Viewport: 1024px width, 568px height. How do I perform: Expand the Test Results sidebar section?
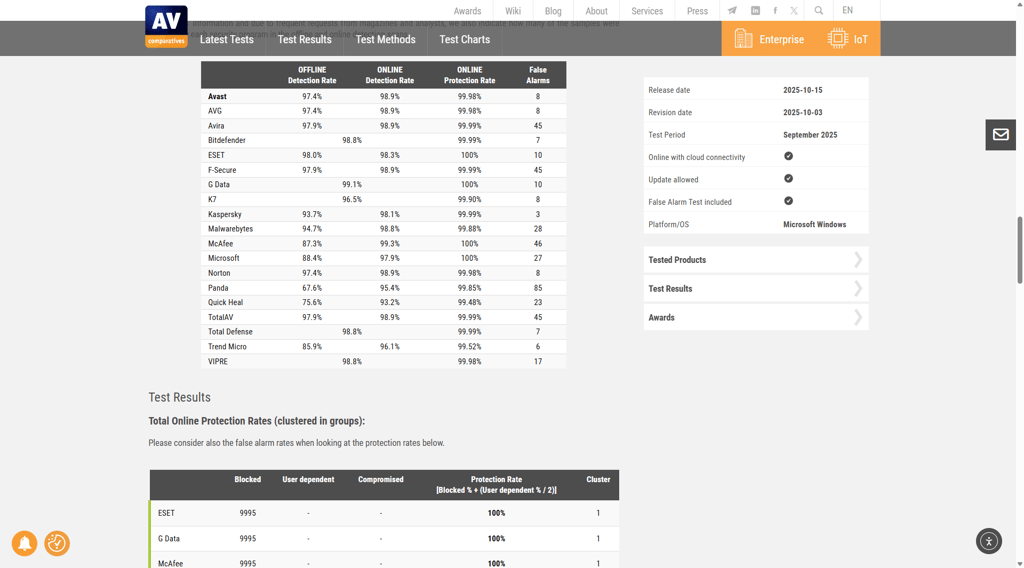tap(756, 289)
